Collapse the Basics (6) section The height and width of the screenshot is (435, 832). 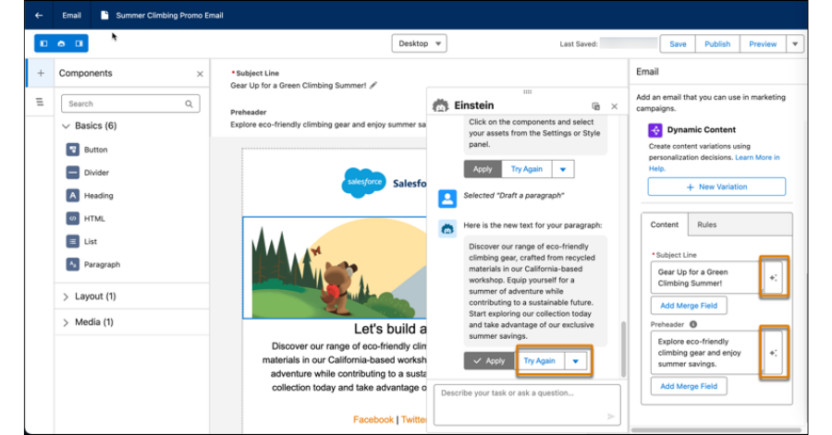click(x=66, y=126)
